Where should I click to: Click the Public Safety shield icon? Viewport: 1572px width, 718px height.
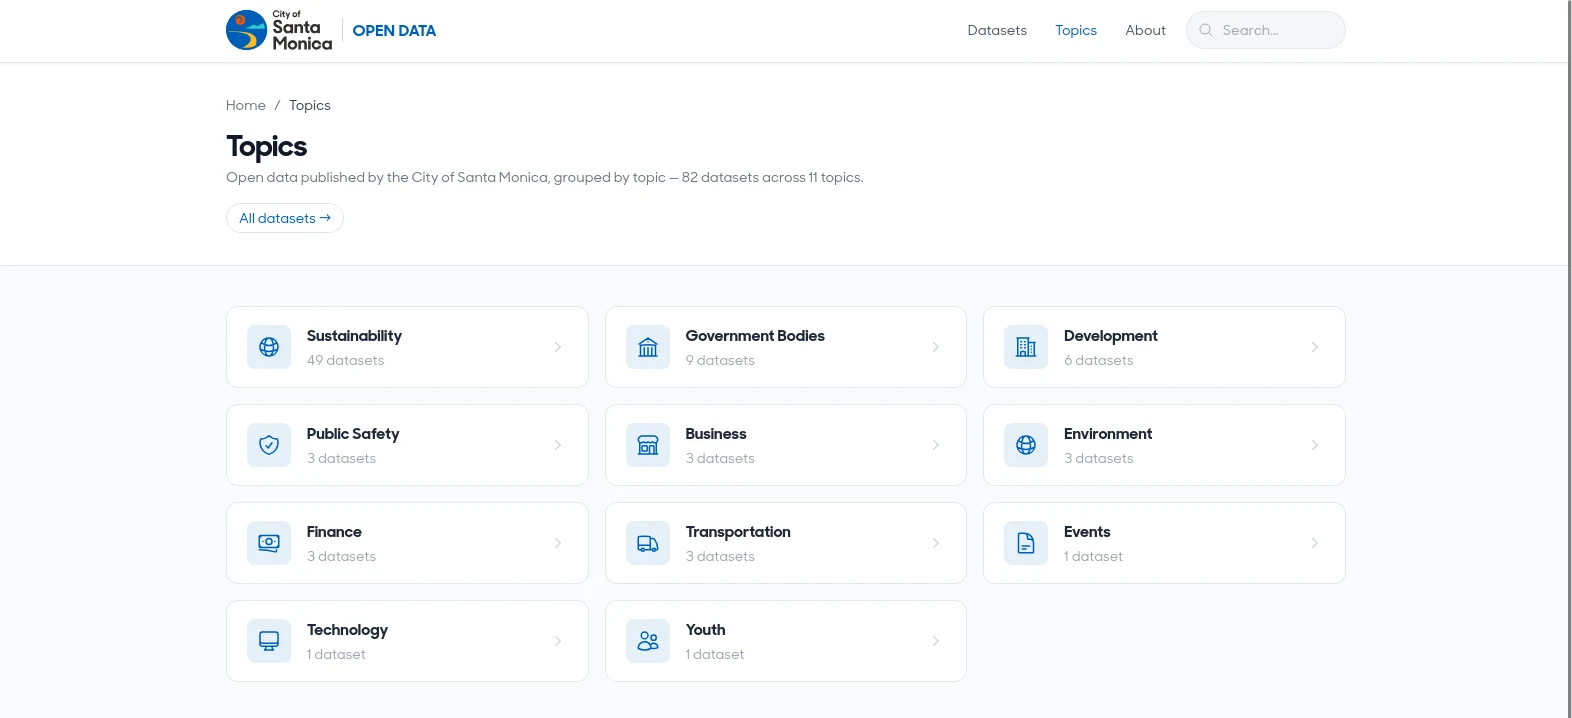click(x=269, y=445)
